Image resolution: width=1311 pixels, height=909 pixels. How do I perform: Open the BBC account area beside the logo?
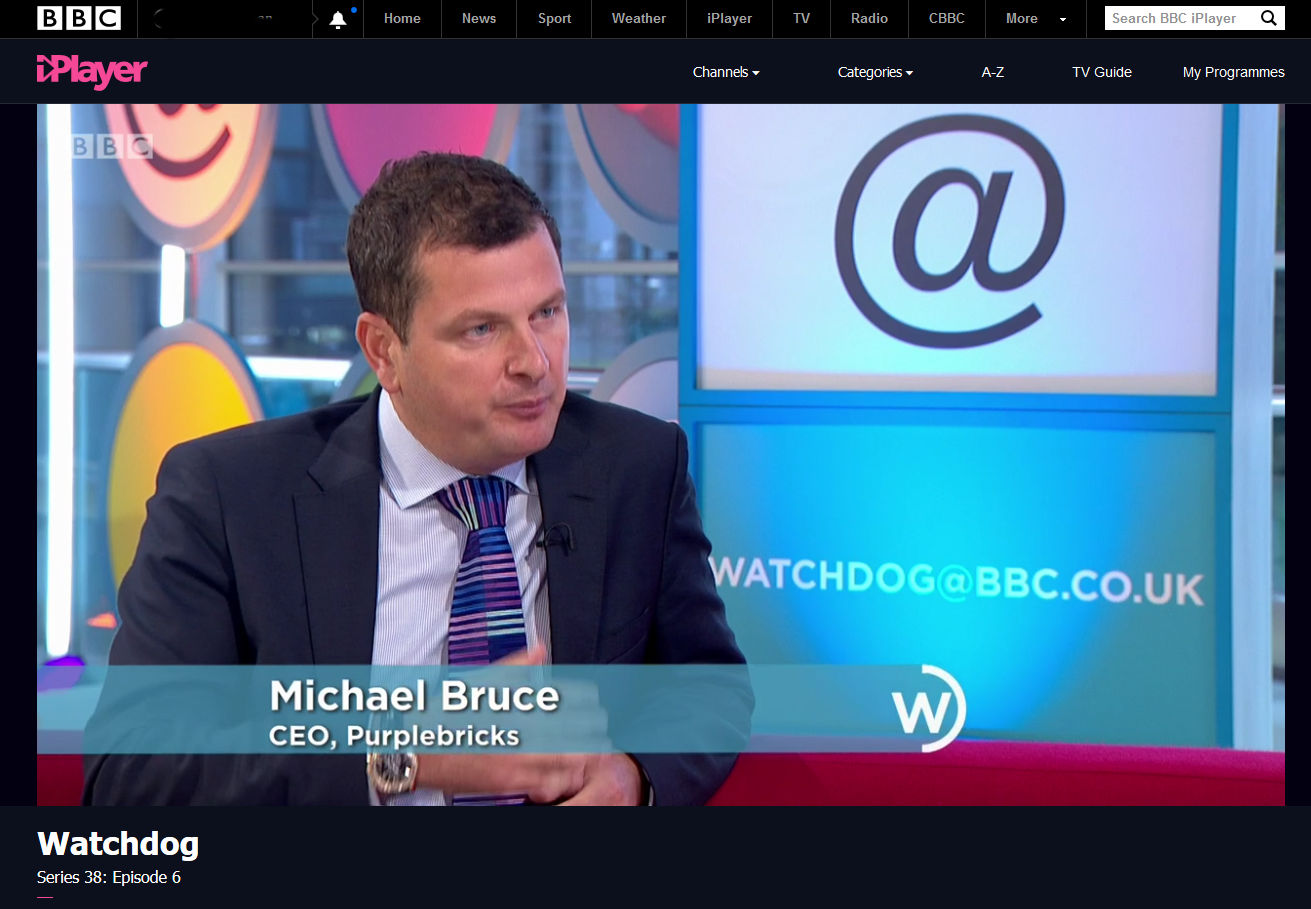225,19
